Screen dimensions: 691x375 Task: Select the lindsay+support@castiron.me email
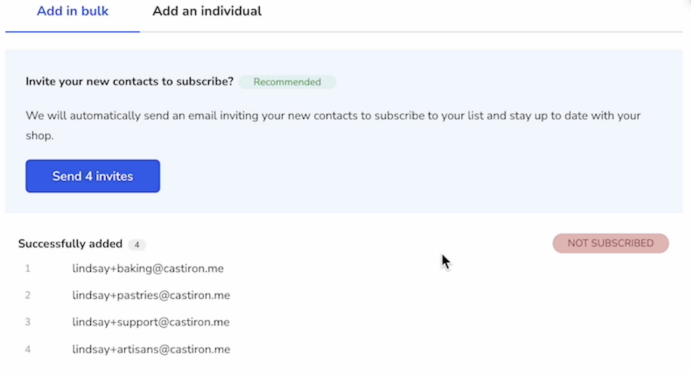pos(151,322)
